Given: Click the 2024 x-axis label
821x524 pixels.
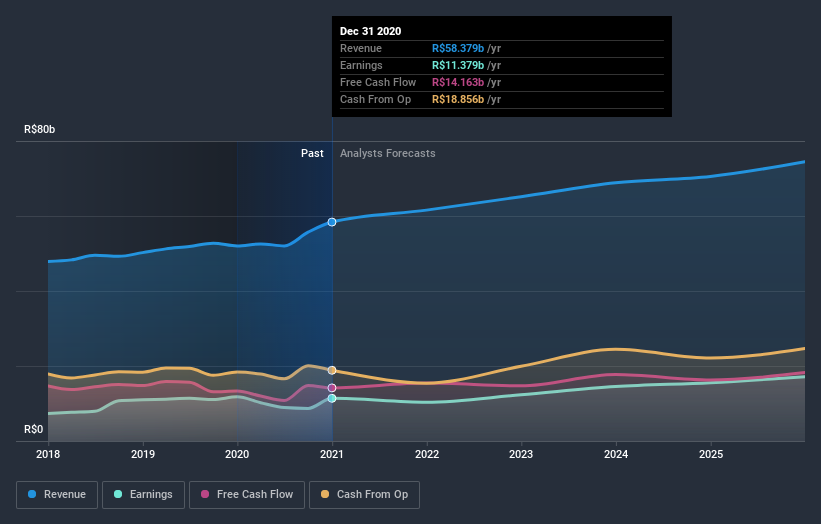Looking at the screenshot, I should click(616, 454).
